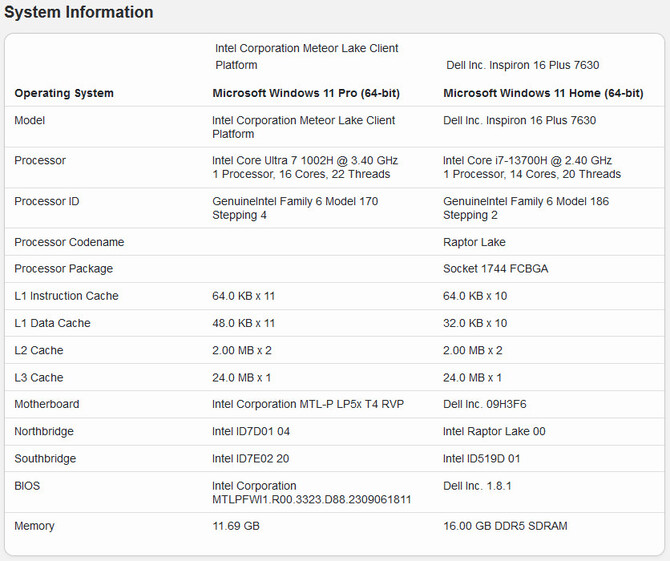
Task: Click the 'Processor' row label
Action: (40, 161)
